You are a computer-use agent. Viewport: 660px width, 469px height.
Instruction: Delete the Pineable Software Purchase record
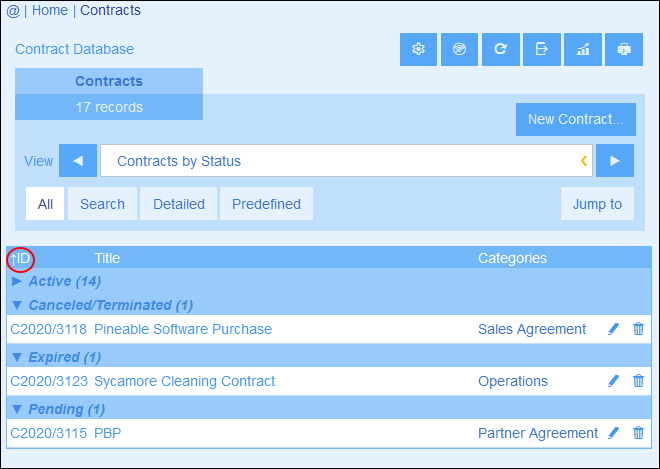click(x=639, y=329)
